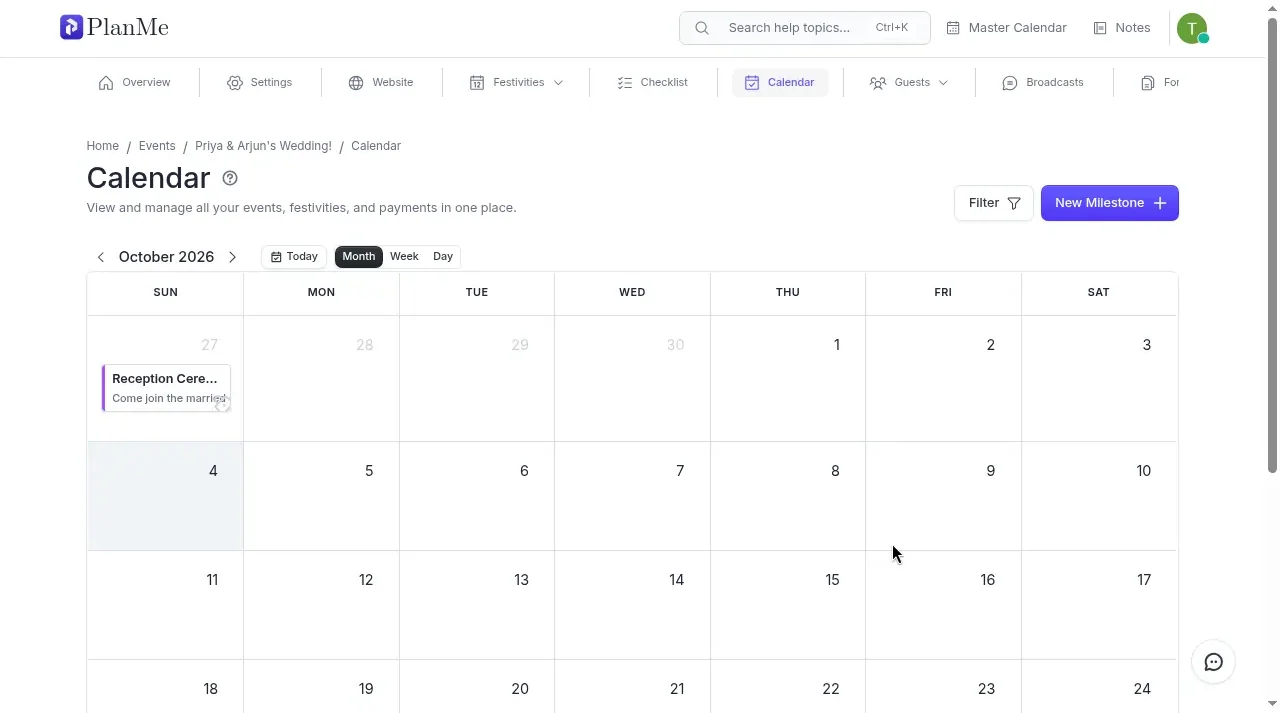The height and width of the screenshot is (713, 1280).
Task: Go to the Broadcasts tab
Action: pos(1043,83)
